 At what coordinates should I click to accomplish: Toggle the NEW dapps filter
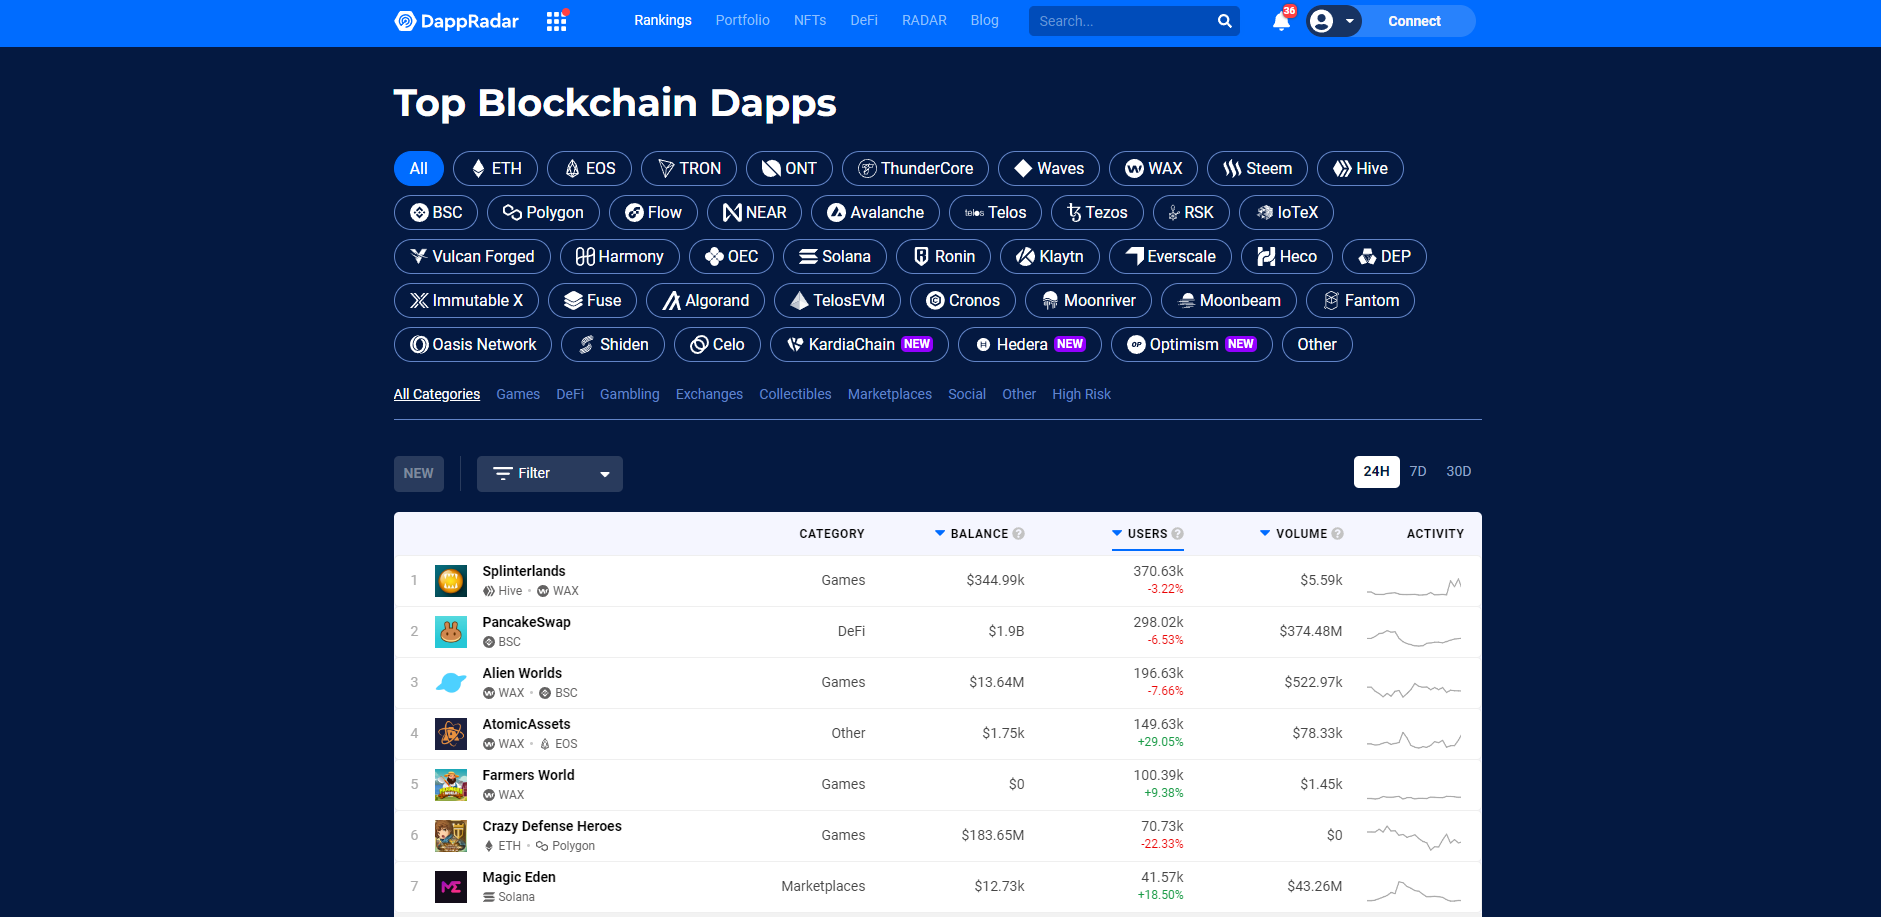(x=418, y=474)
